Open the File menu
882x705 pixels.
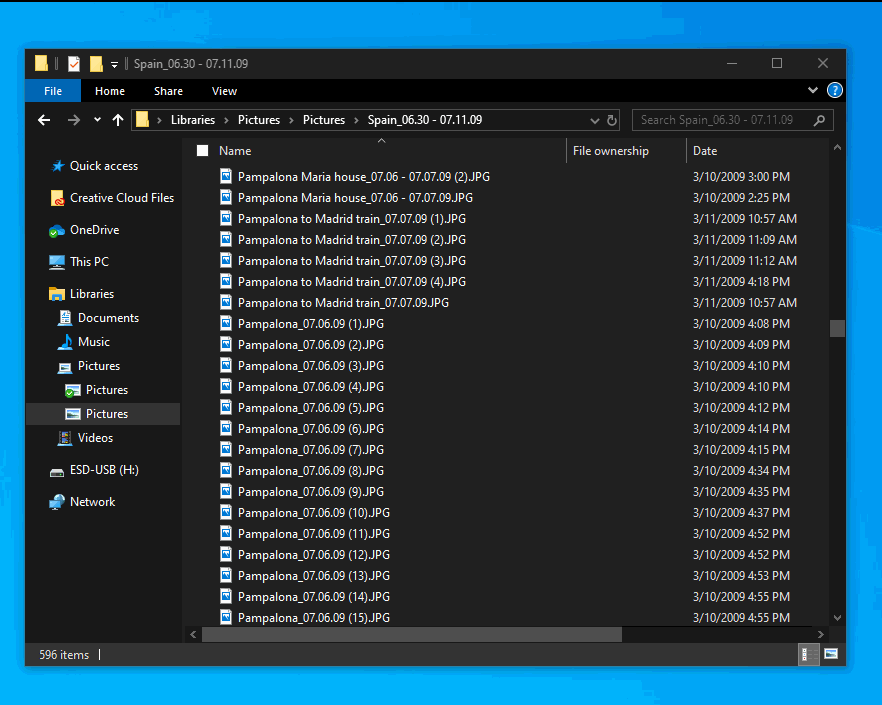point(52,90)
